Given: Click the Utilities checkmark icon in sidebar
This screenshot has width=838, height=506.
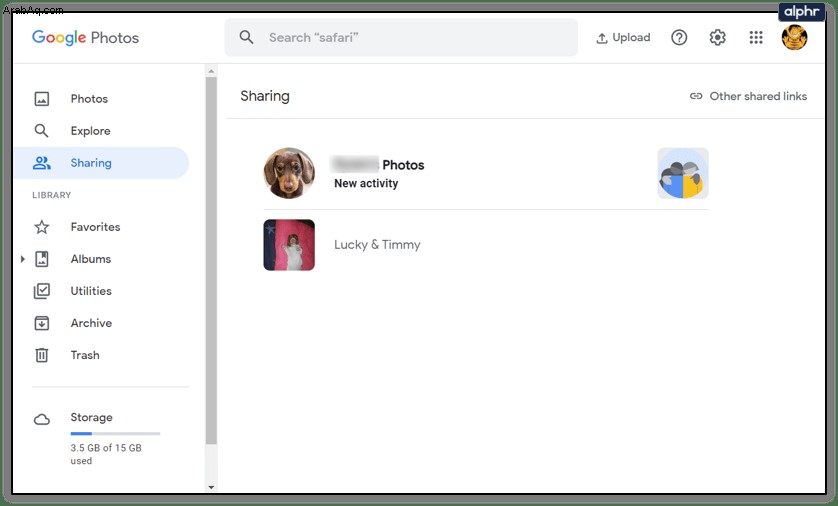Looking at the screenshot, I should tap(42, 291).
